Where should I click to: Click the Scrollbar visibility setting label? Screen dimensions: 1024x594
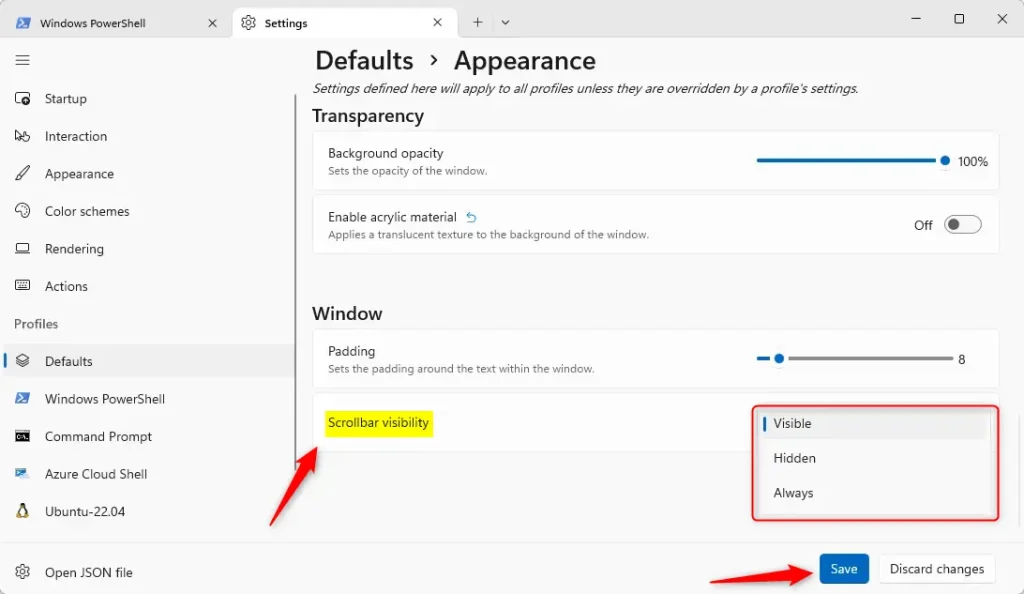[x=378, y=423]
